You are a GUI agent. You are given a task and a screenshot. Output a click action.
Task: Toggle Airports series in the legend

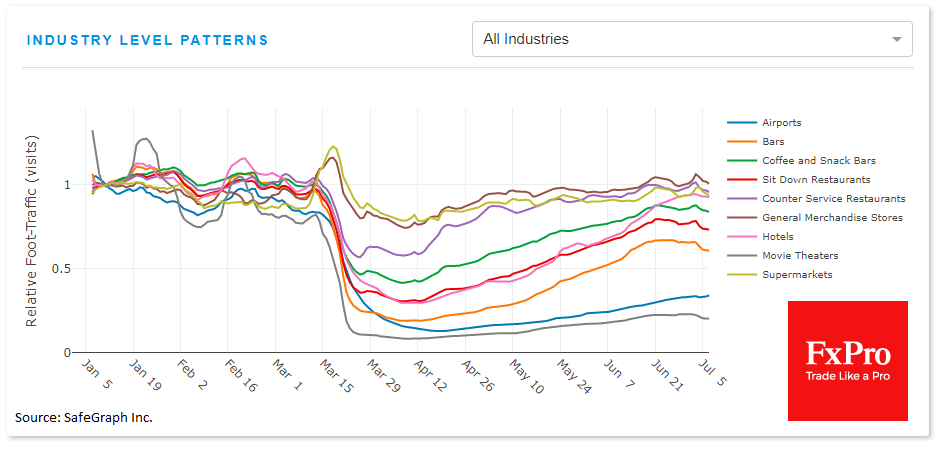click(x=781, y=123)
